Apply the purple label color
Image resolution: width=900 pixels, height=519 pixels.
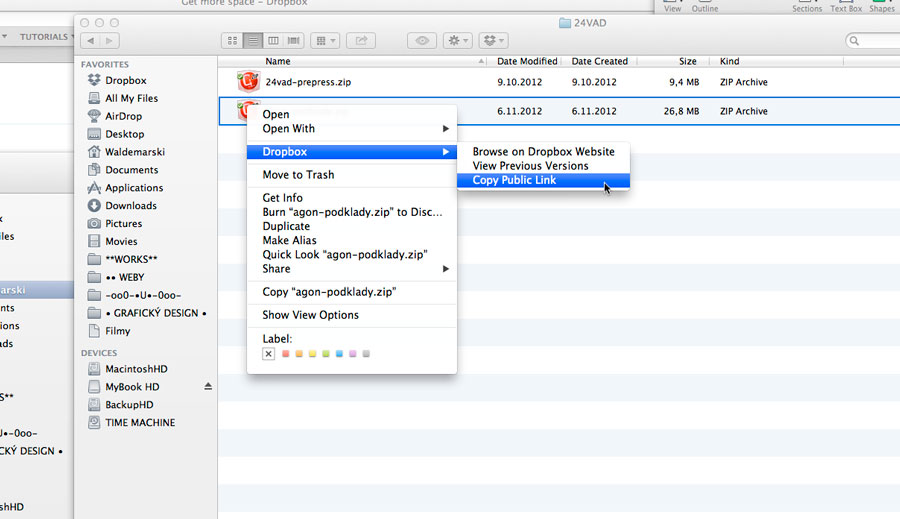point(352,354)
